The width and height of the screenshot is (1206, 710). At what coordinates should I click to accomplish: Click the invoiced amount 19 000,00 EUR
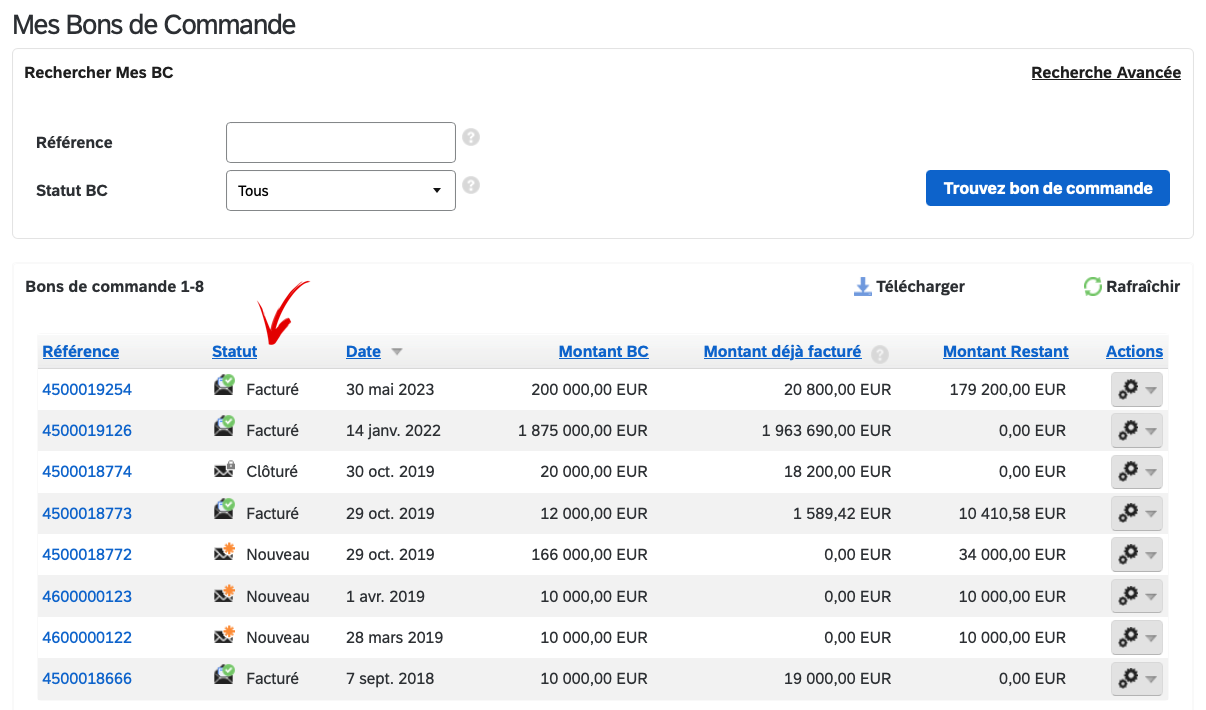click(837, 678)
